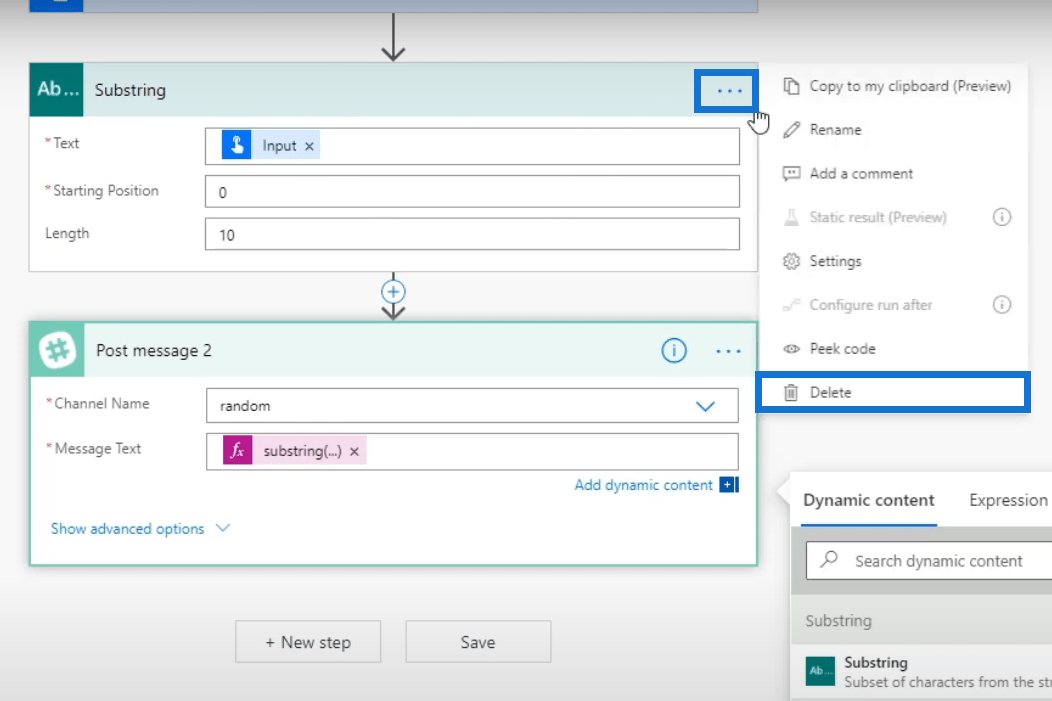The height and width of the screenshot is (701, 1052).
Task: Click the Search dynamic content box
Action: click(x=929, y=561)
